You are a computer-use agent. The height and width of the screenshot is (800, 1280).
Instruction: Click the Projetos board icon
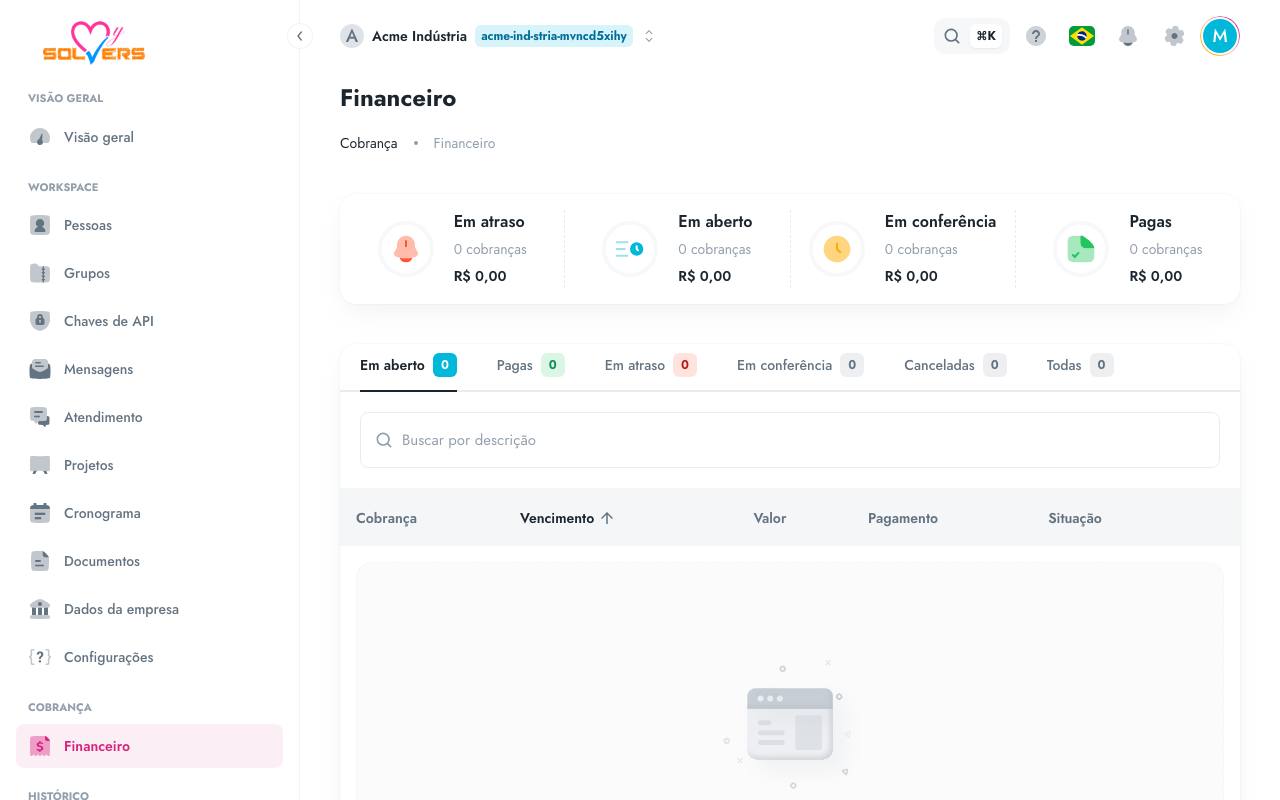[x=40, y=465]
